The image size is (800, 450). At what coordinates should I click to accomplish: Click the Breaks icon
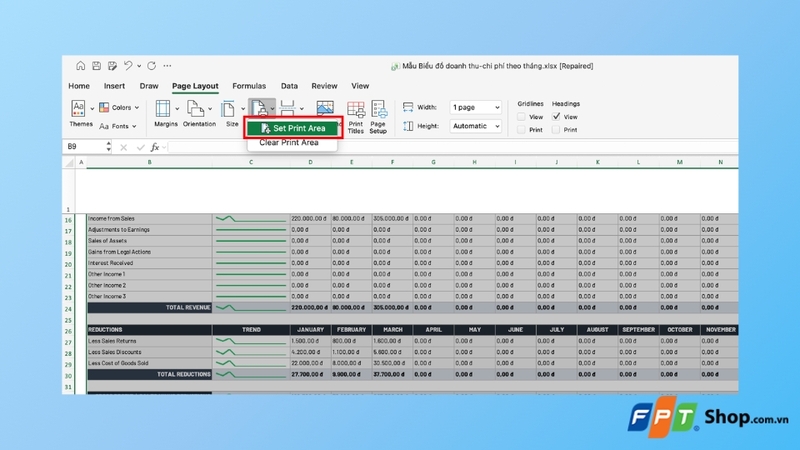(x=288, y=108)
